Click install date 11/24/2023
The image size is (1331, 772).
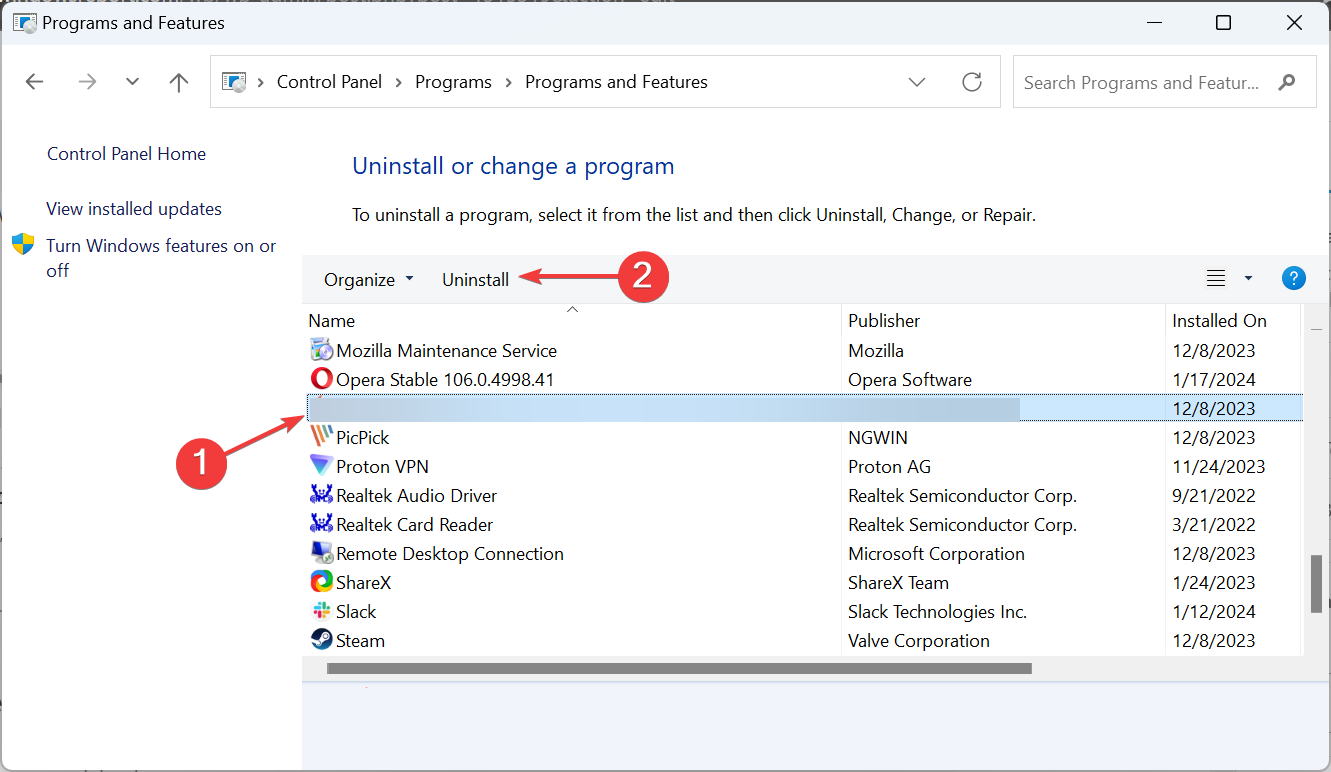pos(1218,467)
